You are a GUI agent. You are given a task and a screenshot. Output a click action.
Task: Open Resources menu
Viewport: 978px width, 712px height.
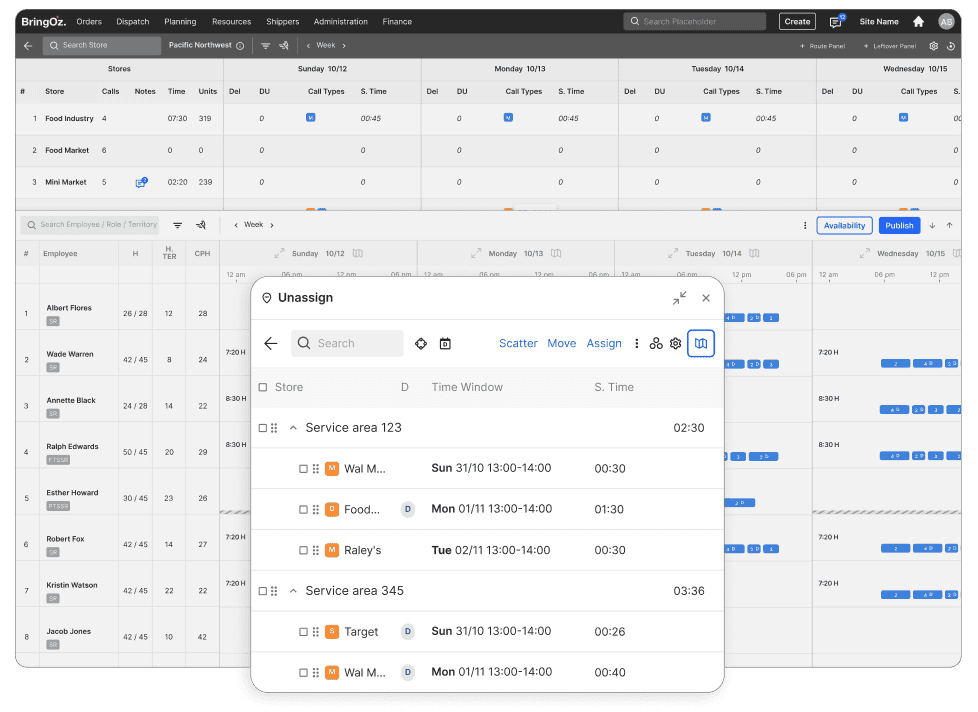click(x=231, y=22)
